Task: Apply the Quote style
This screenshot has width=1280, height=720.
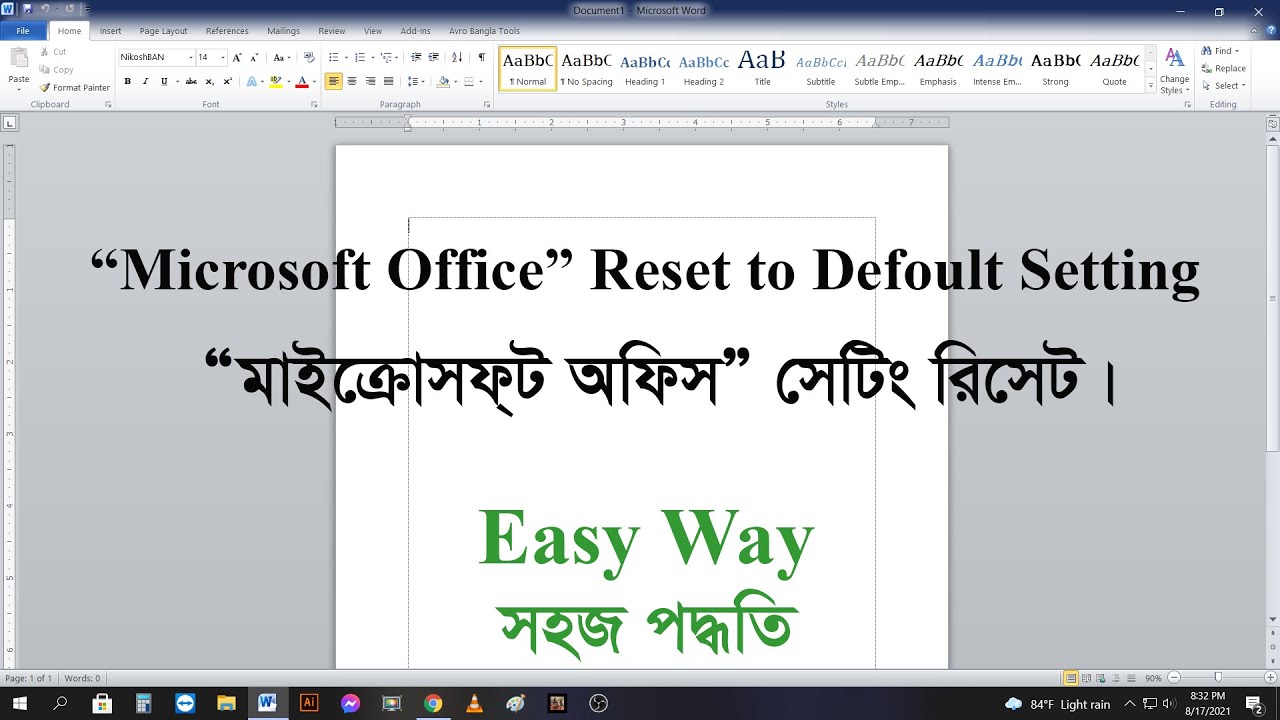Action: (1114, 69)
